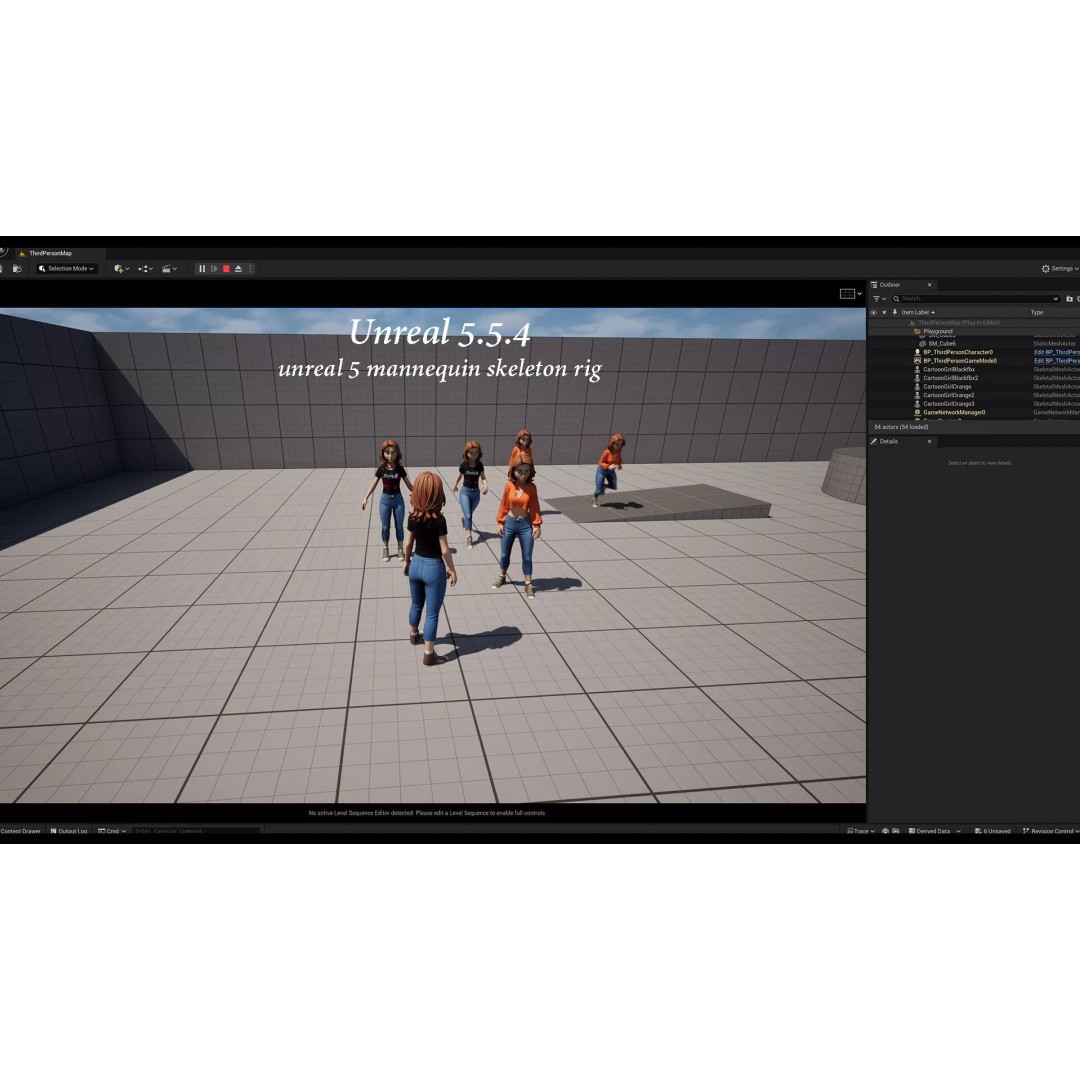1080x1080 pixels.
Task: Focus the Outliner search field
Action: pos(975,299)
